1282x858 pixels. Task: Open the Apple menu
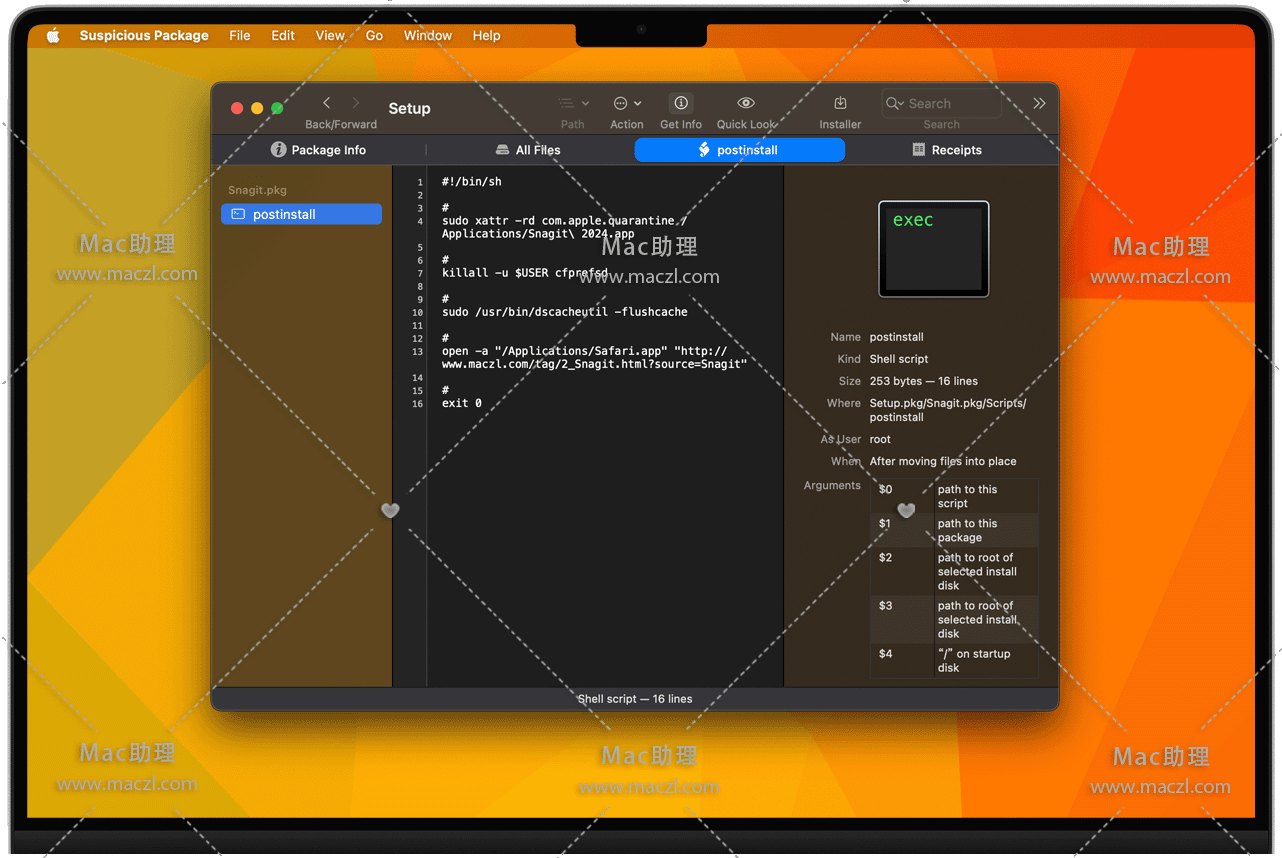[53, 35]
